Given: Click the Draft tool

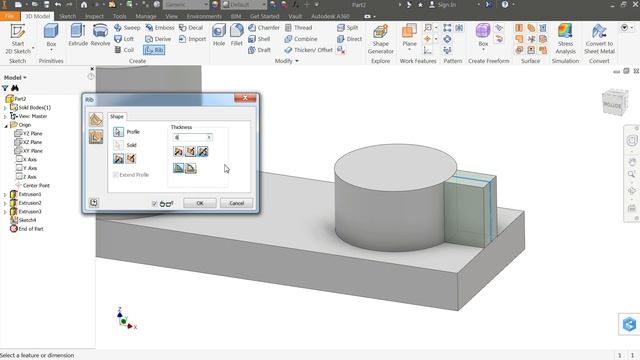Looking at the screenshot, I should pyautogui.click(x=259, y=50).
